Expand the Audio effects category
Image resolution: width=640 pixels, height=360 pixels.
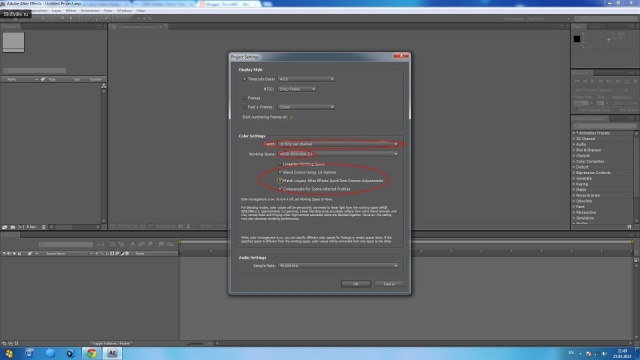click(x=573, y=144)
